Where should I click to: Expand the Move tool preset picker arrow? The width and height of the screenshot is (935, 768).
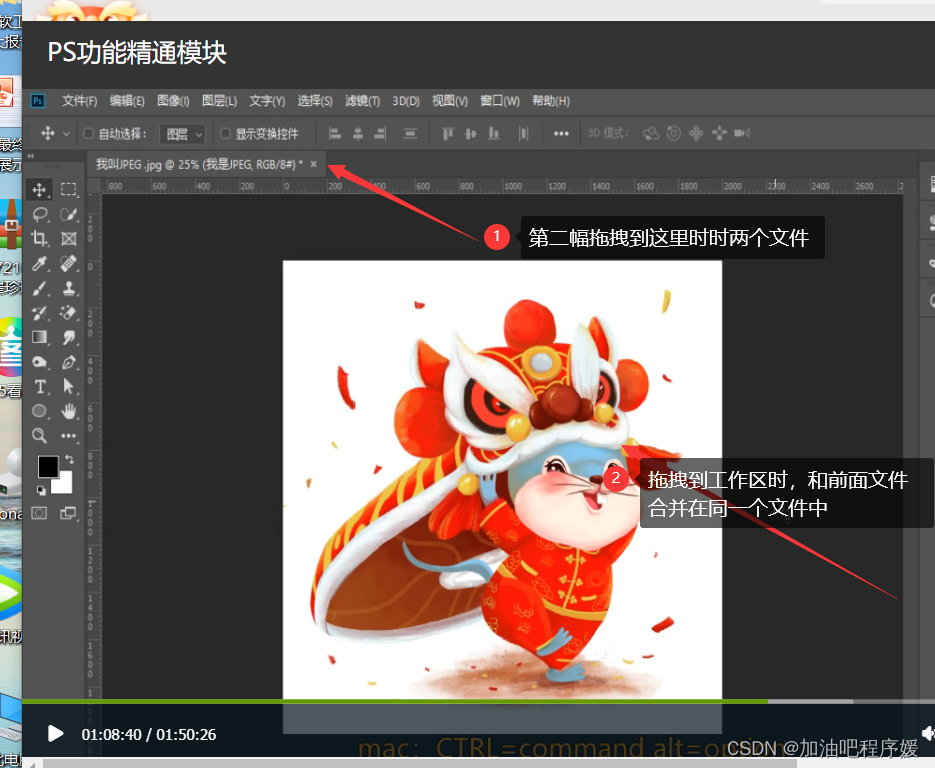(66, 134)
